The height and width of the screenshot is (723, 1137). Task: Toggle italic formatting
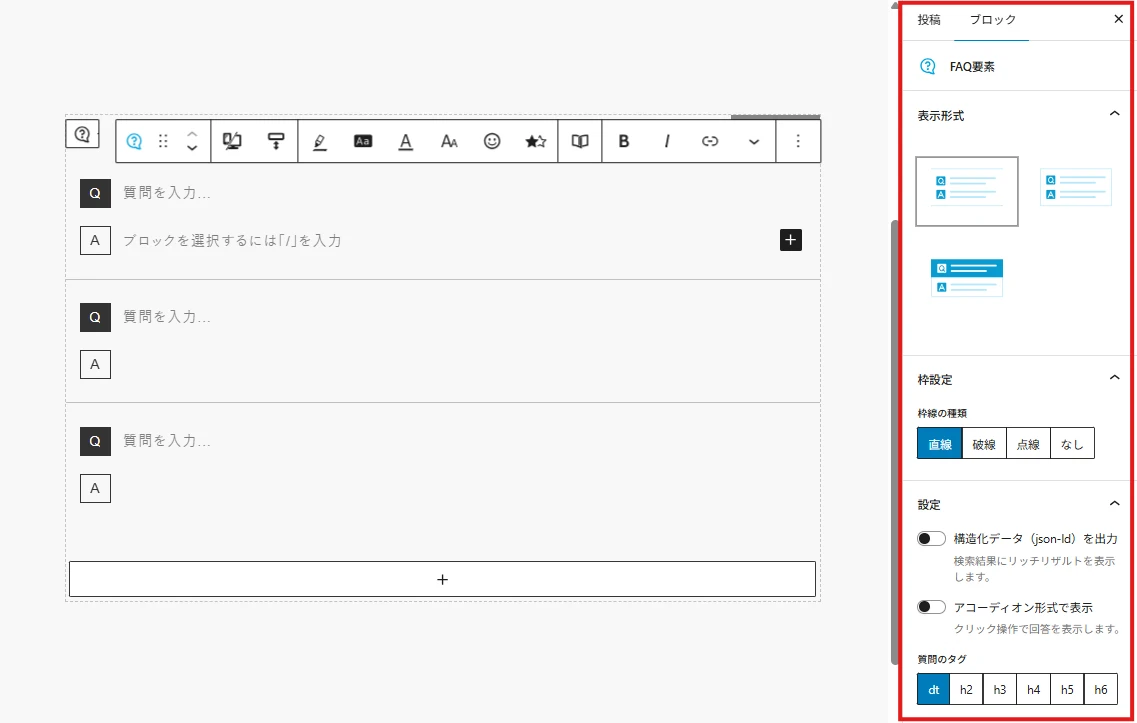(x=667, y=141)
